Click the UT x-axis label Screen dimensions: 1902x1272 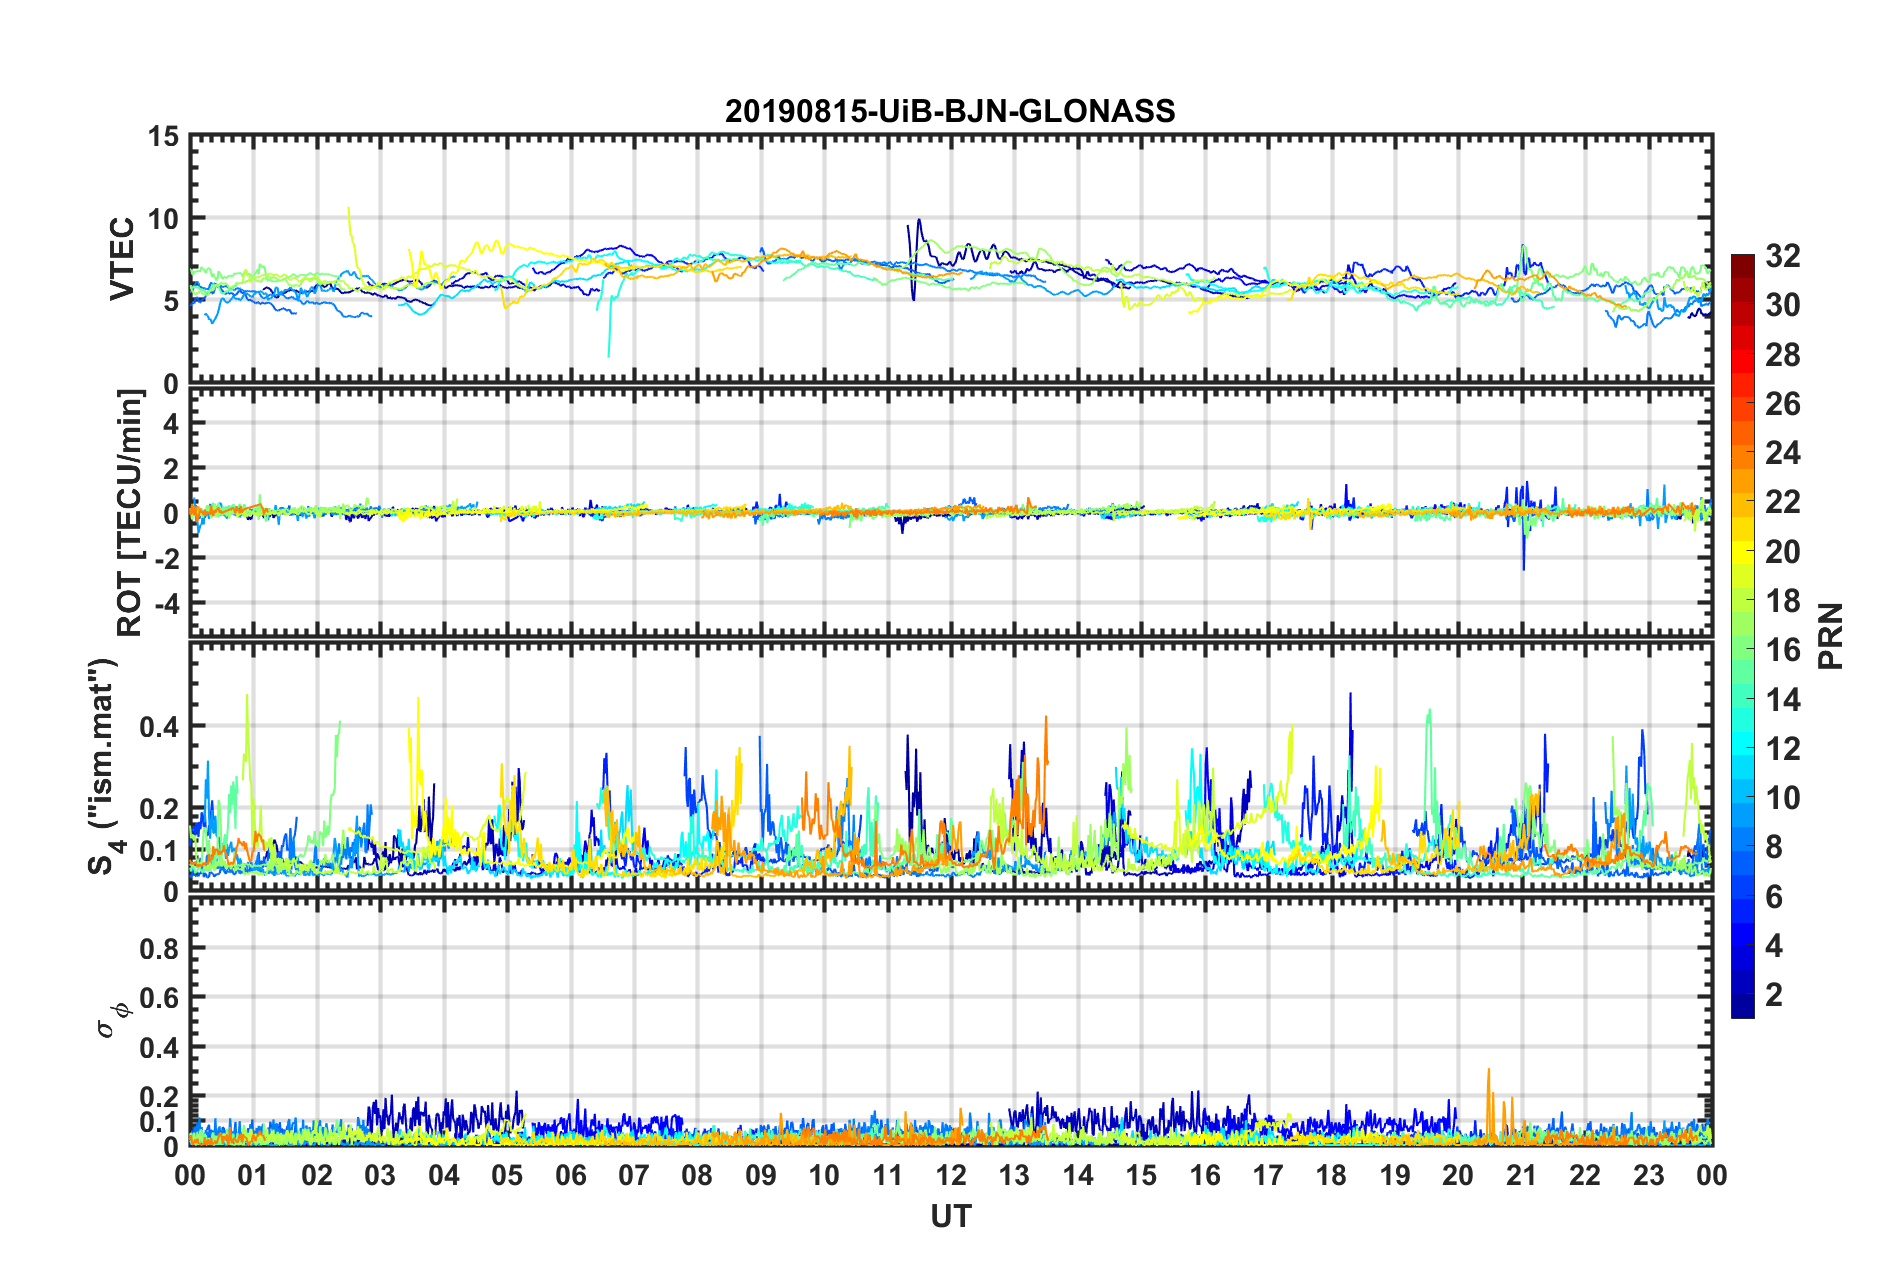(951, 1216)
